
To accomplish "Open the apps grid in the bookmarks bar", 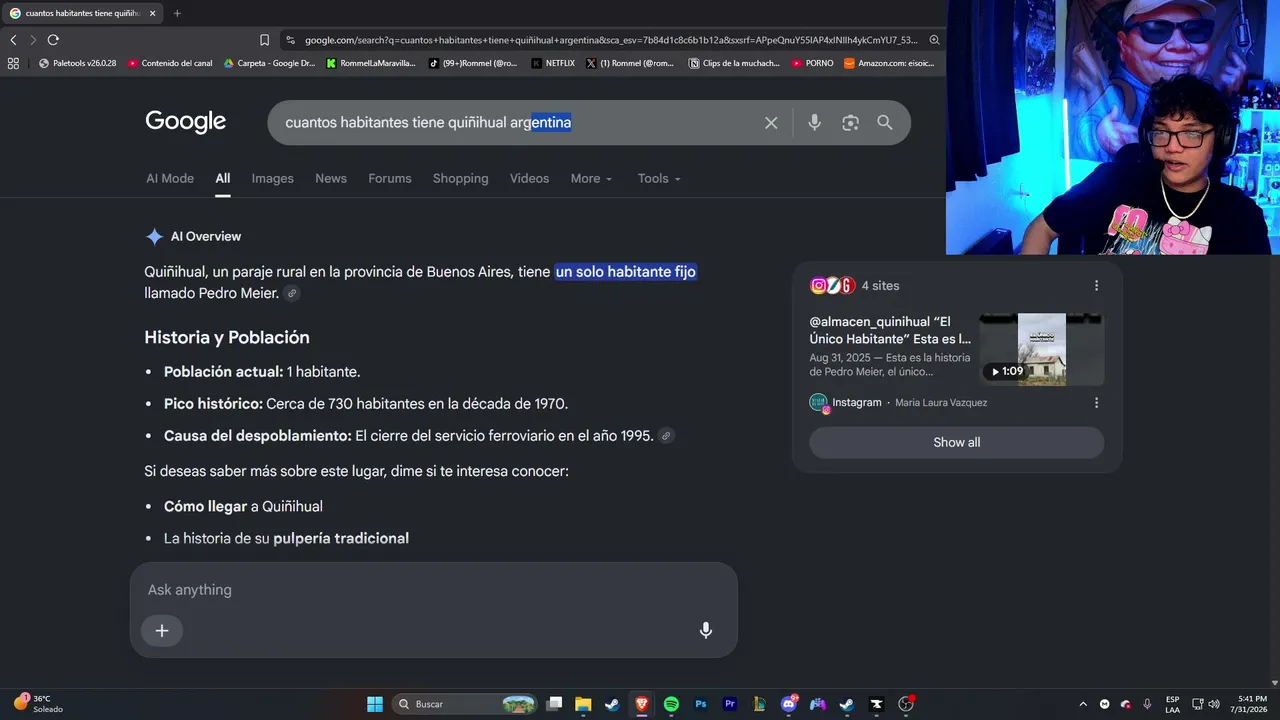I will (x=13, y=63).
